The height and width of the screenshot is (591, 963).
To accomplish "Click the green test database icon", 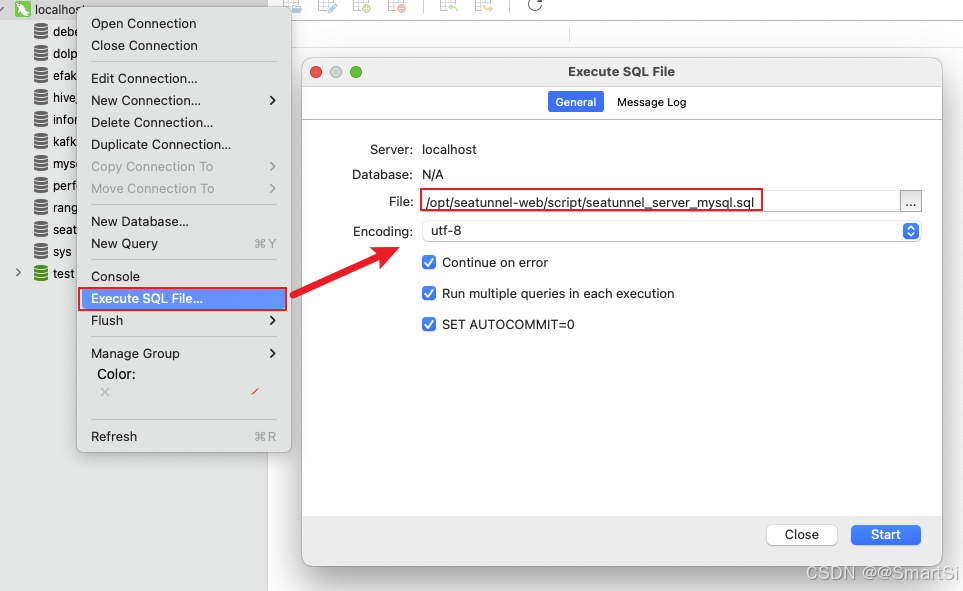I will click(41, 273).
